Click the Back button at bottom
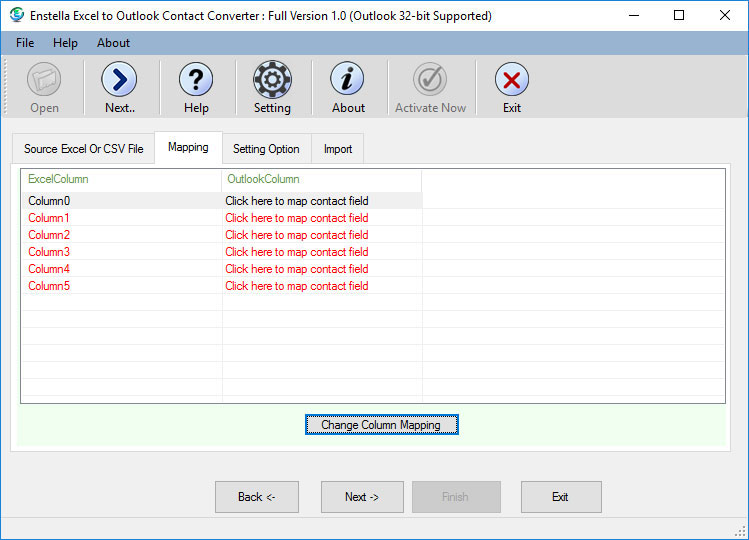749x540 pixels. pos(257,497)
